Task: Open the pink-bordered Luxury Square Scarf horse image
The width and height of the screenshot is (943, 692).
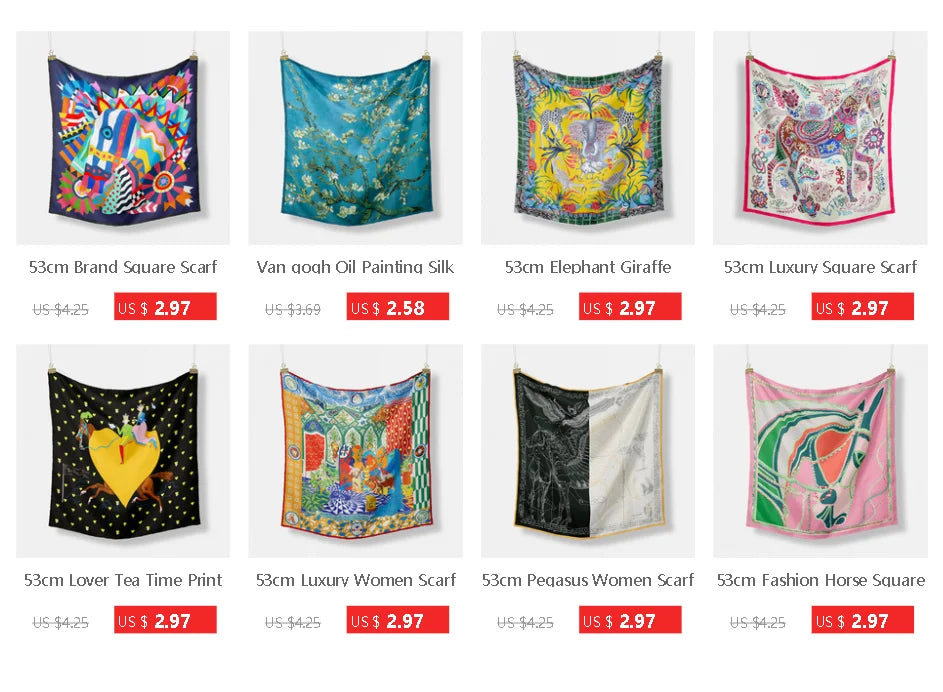Action: pos(820,138)
